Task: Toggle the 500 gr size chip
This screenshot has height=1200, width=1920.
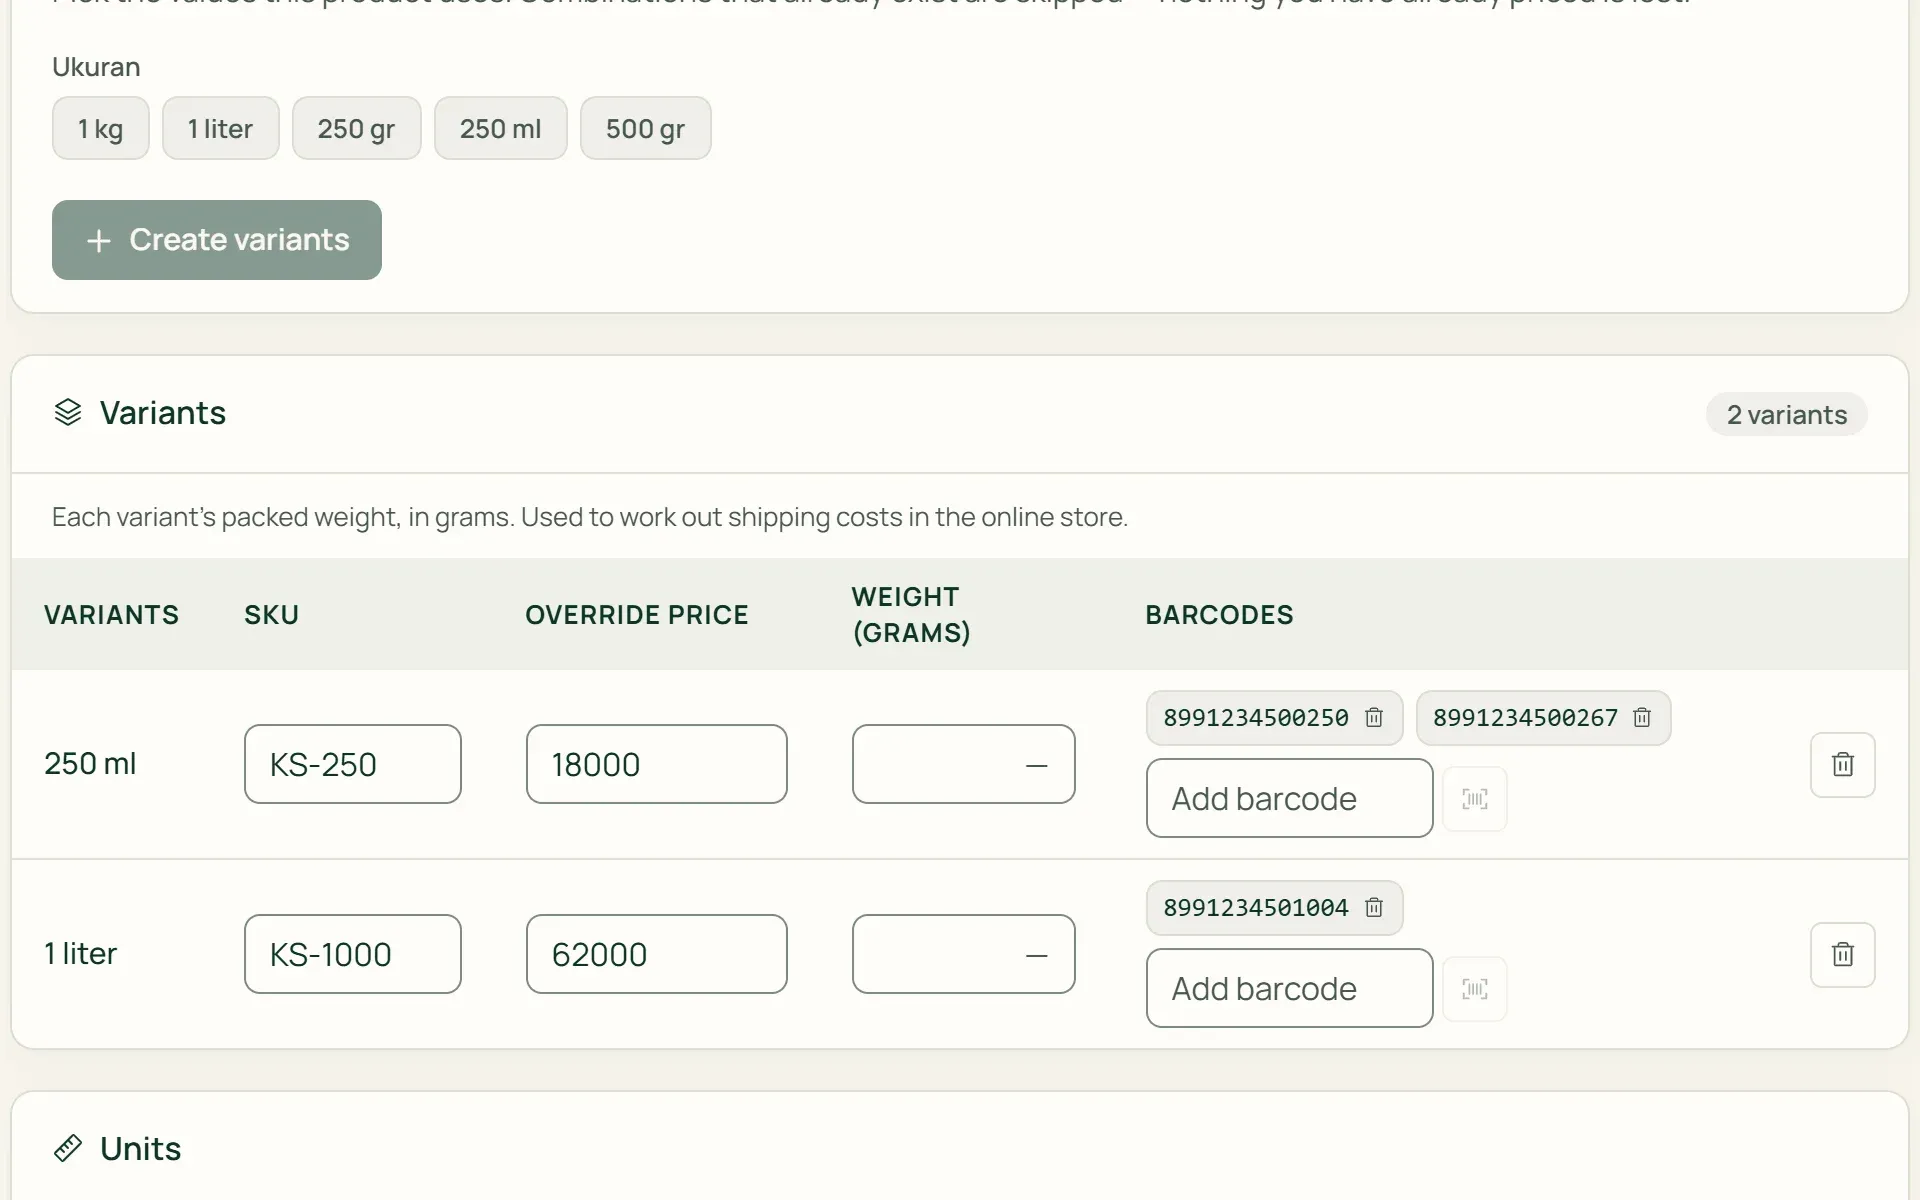Action: pyautogui.click(x=645, y=128)
